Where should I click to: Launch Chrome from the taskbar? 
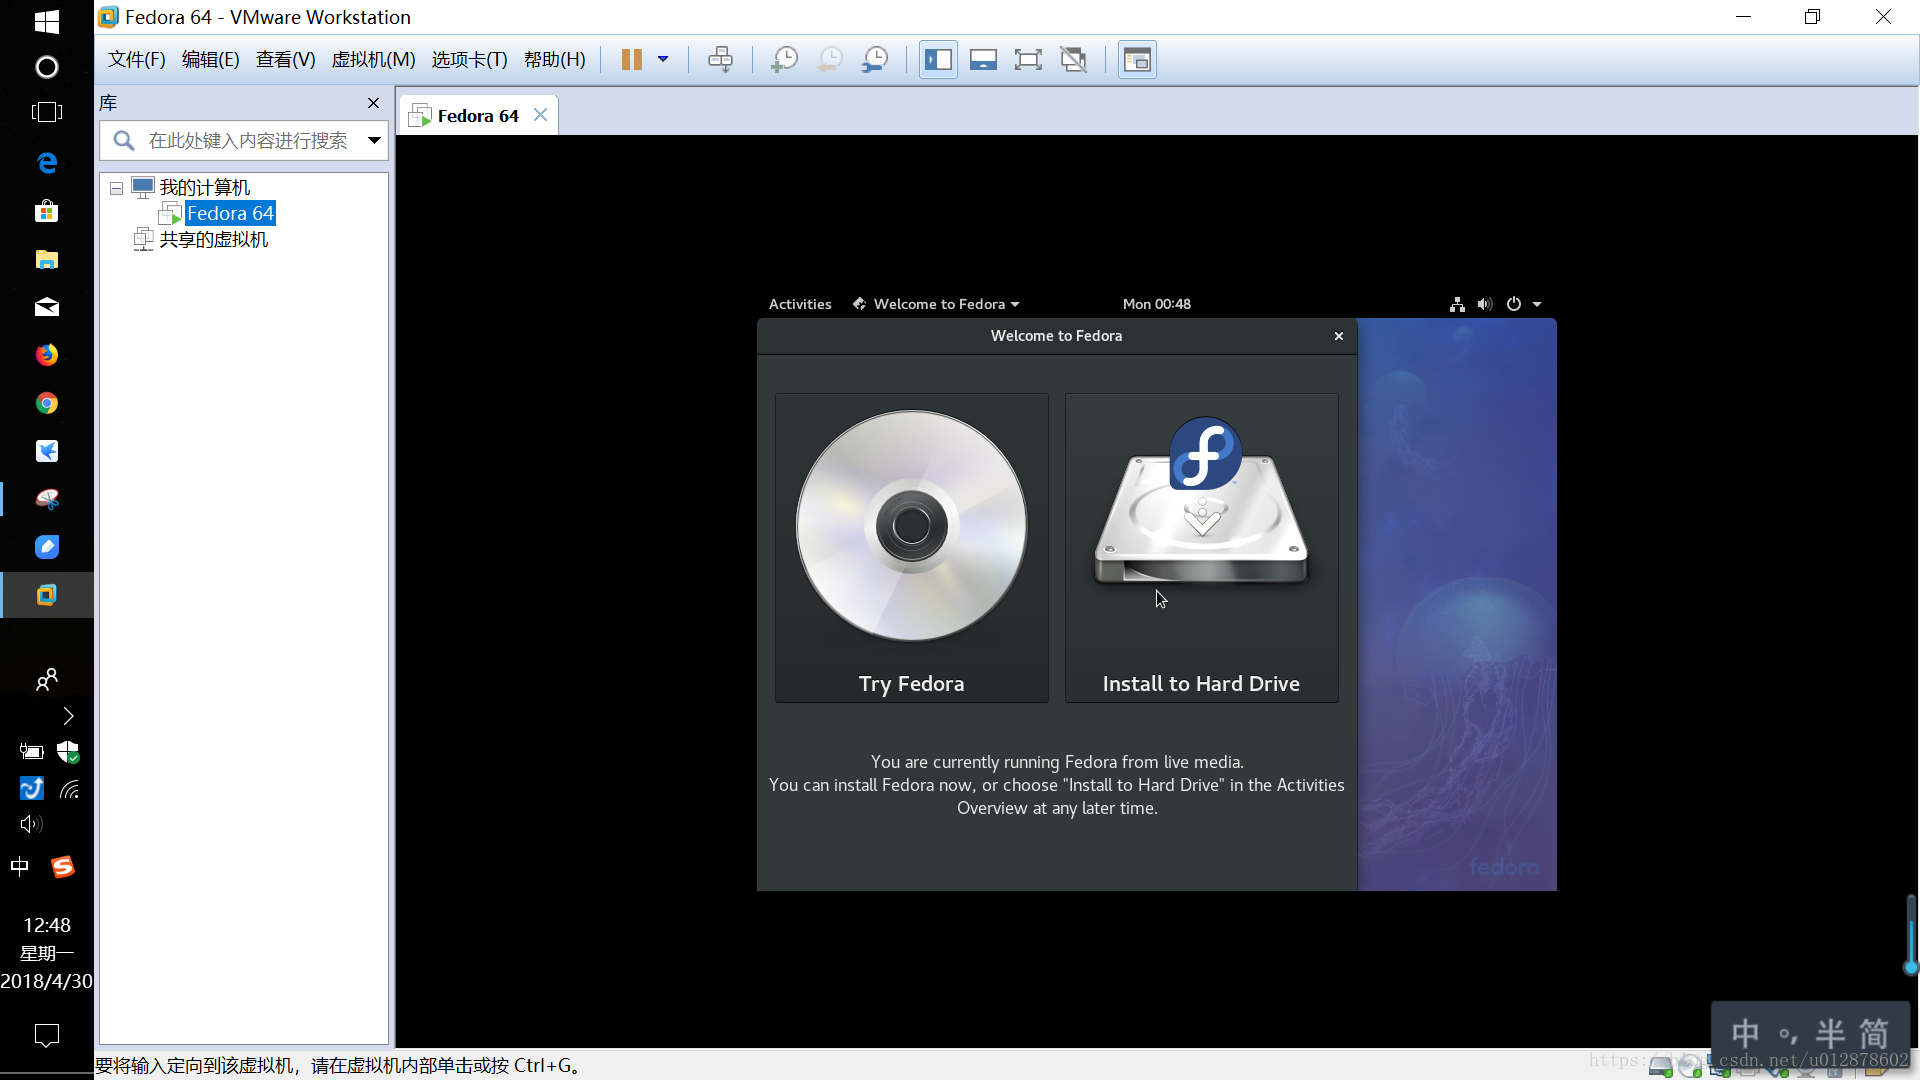click(47, 403)
